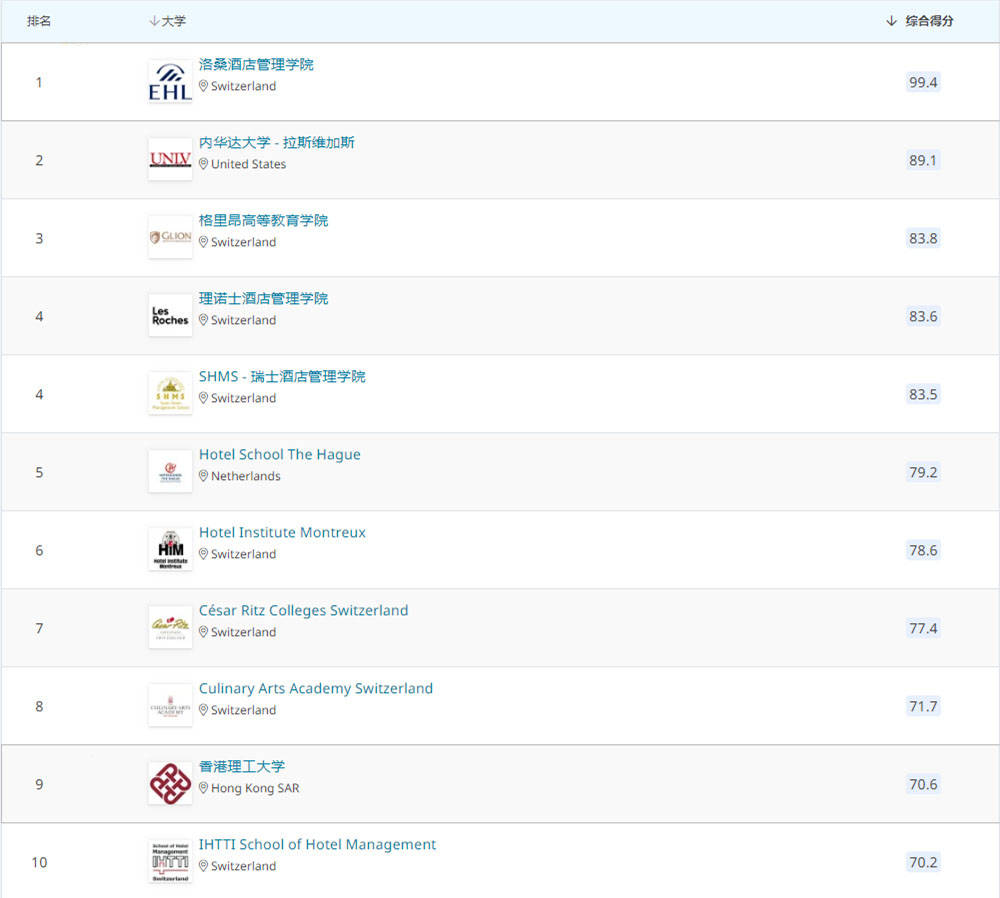Open Culinary Arts Academy Switzerland link
This screenshot has width=1000, height=898.
(x=316, y=689)
